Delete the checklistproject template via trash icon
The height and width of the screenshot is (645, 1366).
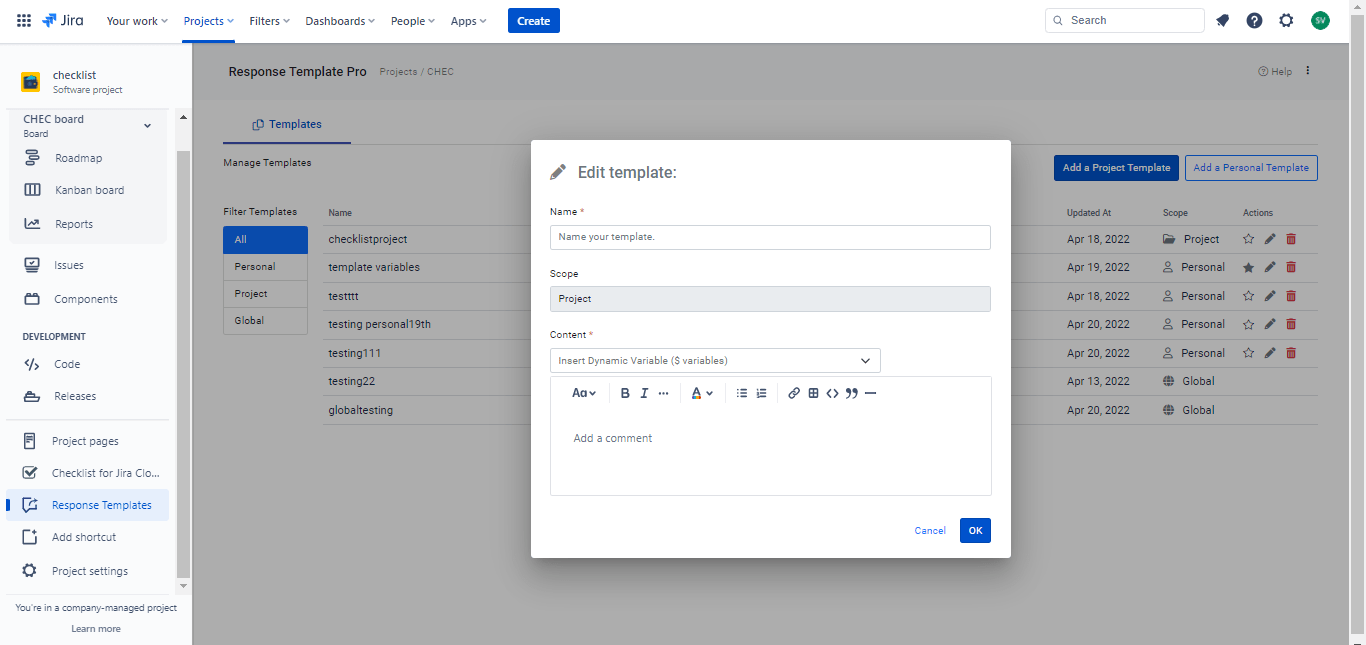[x=1291, y=238]
